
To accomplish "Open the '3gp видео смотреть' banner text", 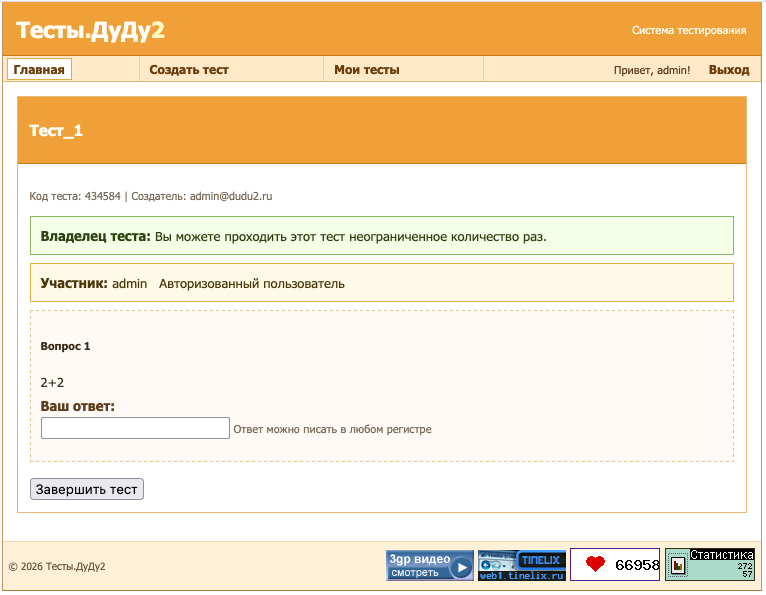I will pyautogui.click(x=418, y=565).
